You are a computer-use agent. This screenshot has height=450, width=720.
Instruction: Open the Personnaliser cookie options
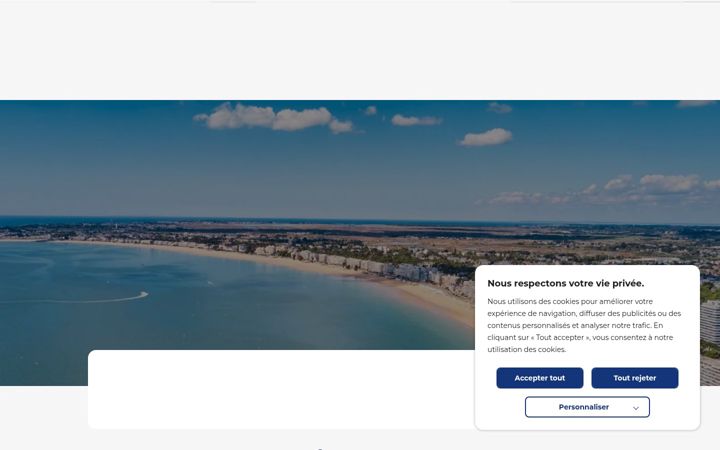(587, 407)
